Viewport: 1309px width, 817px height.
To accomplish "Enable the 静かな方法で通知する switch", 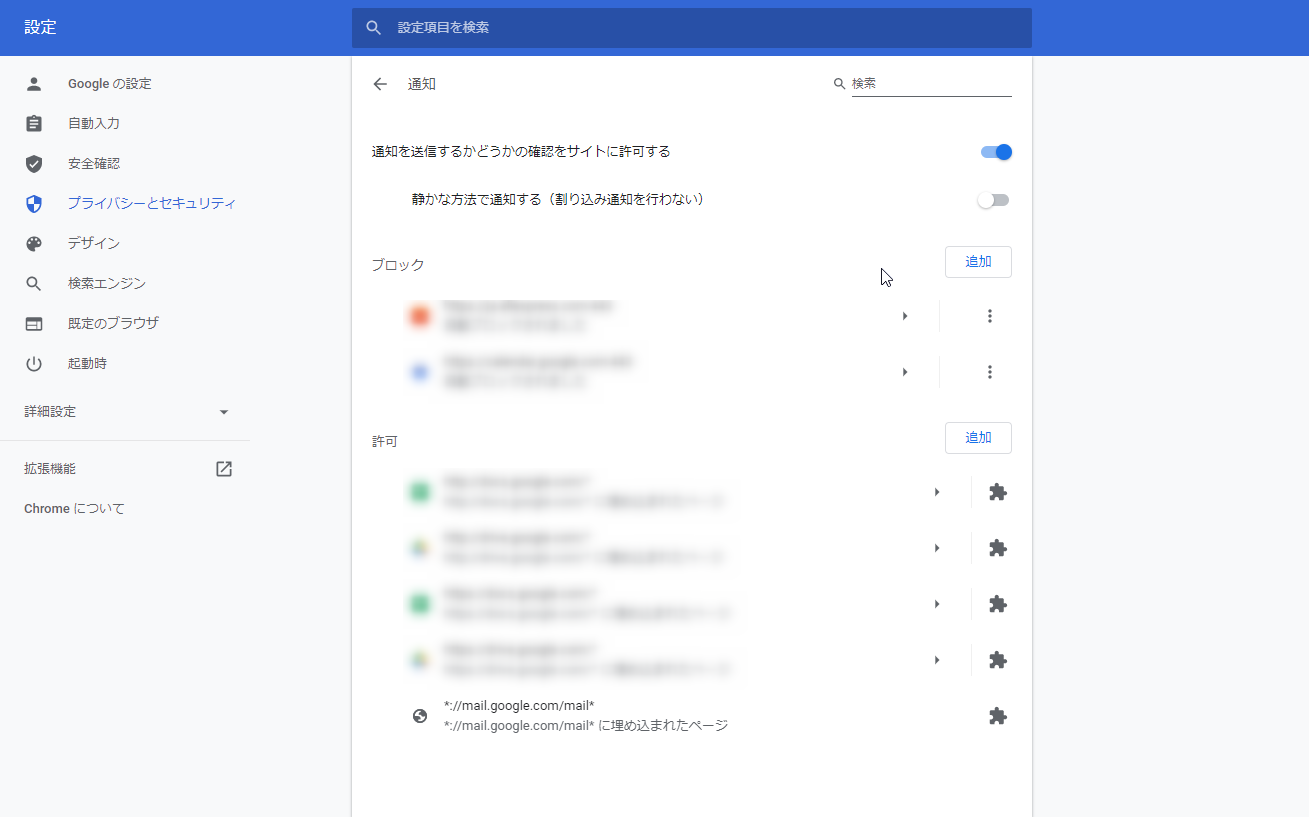I will (x=994, y=200).
